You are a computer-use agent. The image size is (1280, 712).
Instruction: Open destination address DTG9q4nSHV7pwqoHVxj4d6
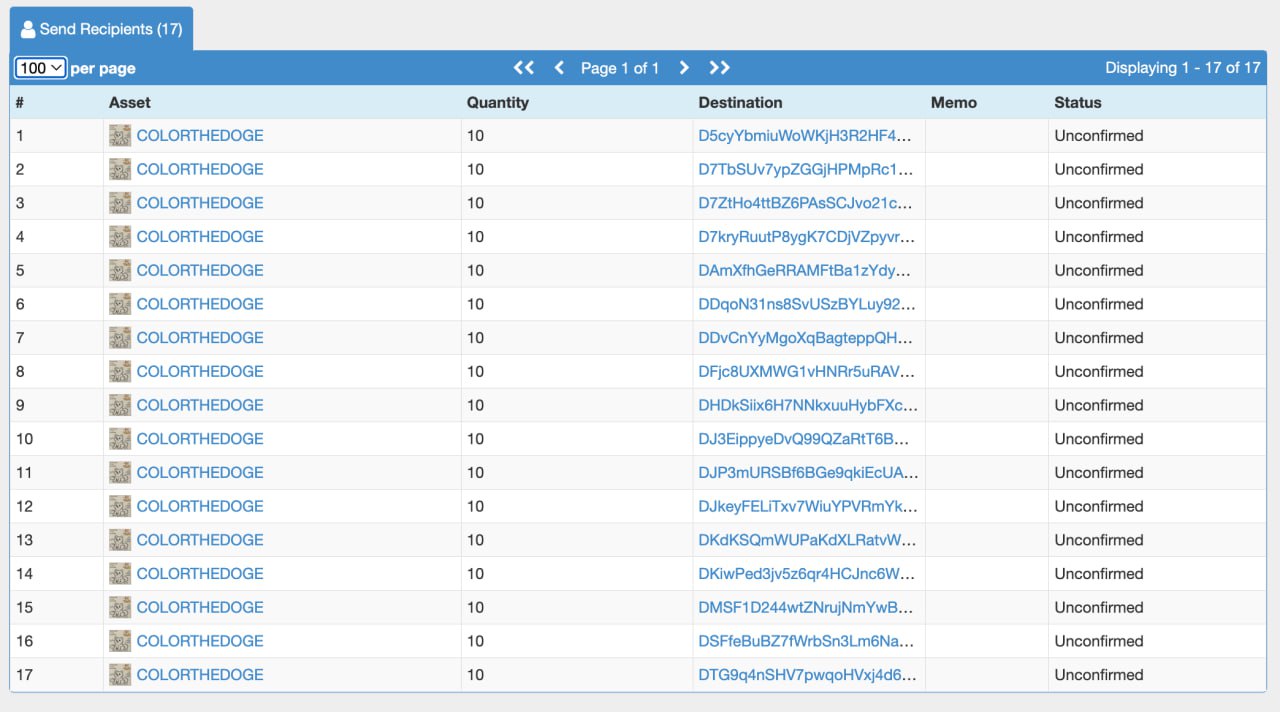[807, 675]
